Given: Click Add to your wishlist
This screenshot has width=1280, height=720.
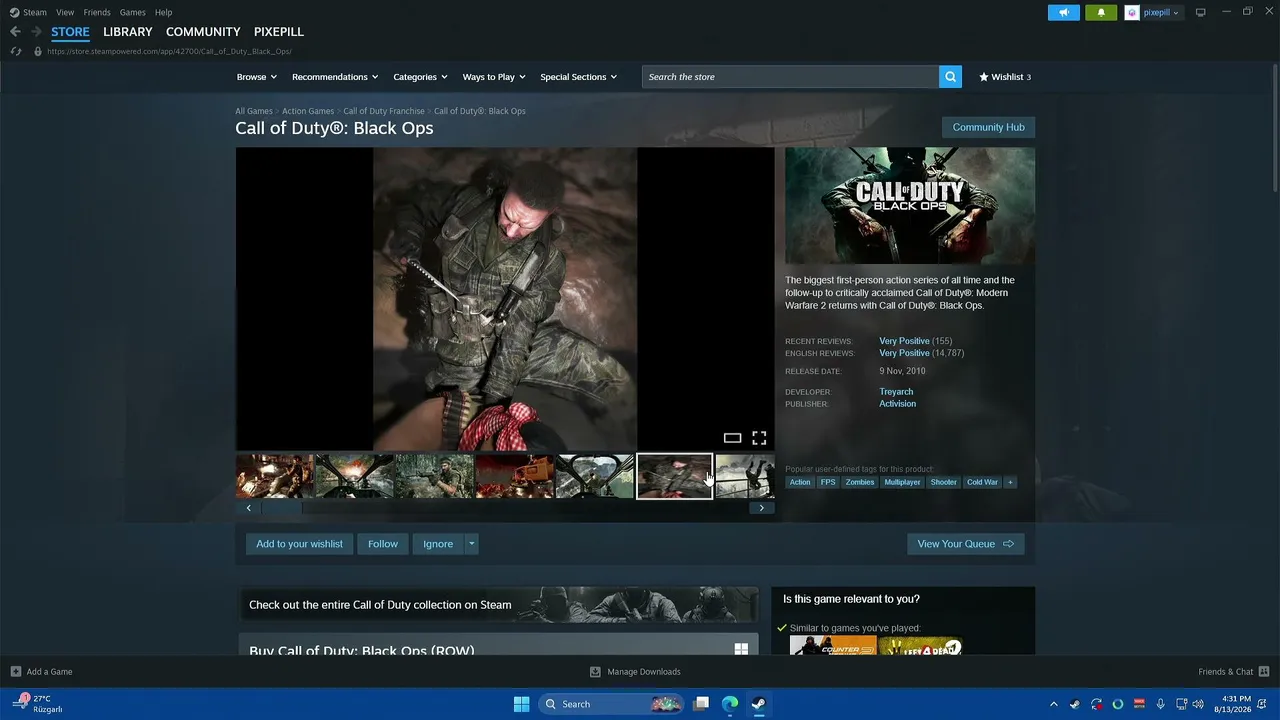Looking at the screenshot, I should (x=299, y=544).
